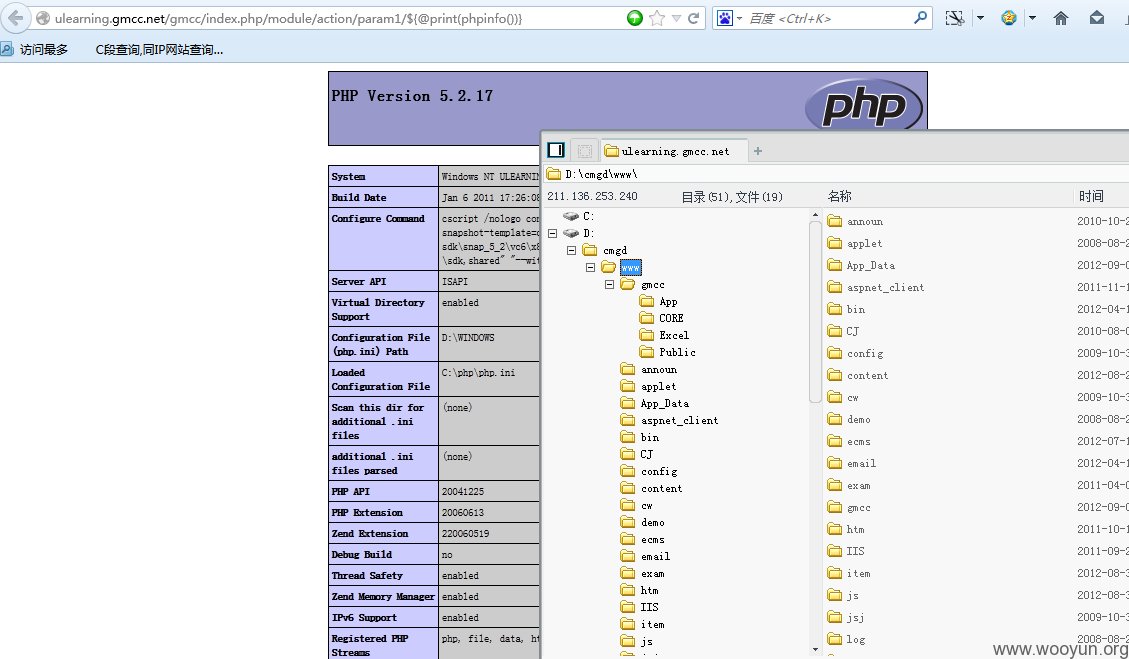This screenshot has width=1129, height=659.
Task: Open the 访问最多 bookmarks folder
Action: tap(35, 49)
